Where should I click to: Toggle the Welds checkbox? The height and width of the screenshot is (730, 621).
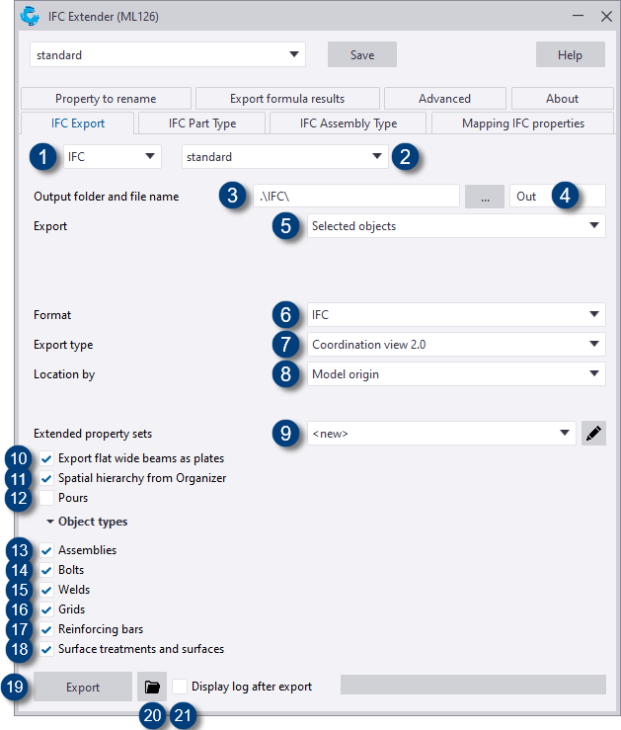(46, 590)
